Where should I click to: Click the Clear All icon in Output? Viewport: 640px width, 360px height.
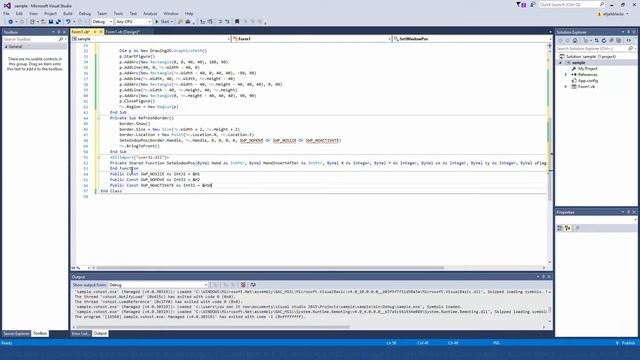pos(243,285)
